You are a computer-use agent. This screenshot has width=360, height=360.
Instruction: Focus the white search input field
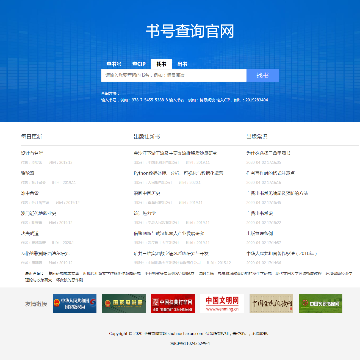tap(174, 75)
